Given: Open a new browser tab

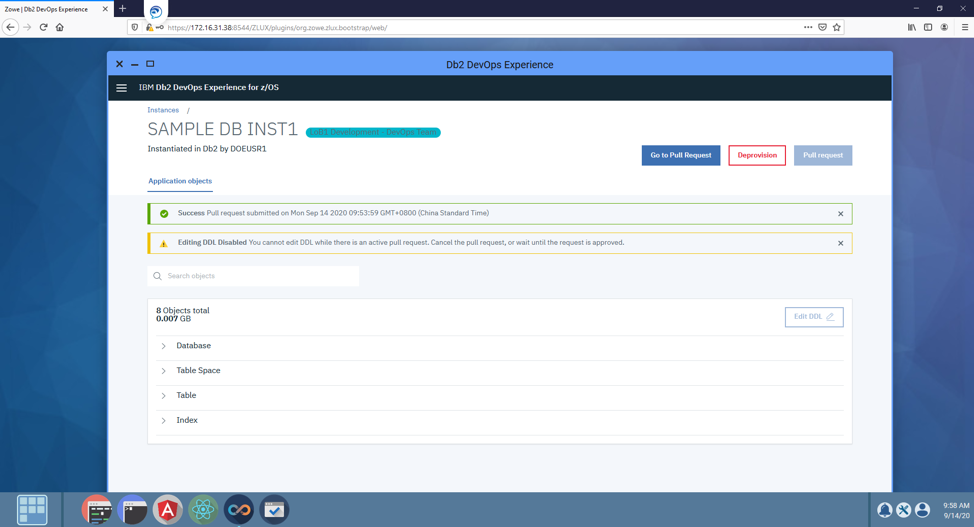Looking at the screenshot, I should point(122,9).
